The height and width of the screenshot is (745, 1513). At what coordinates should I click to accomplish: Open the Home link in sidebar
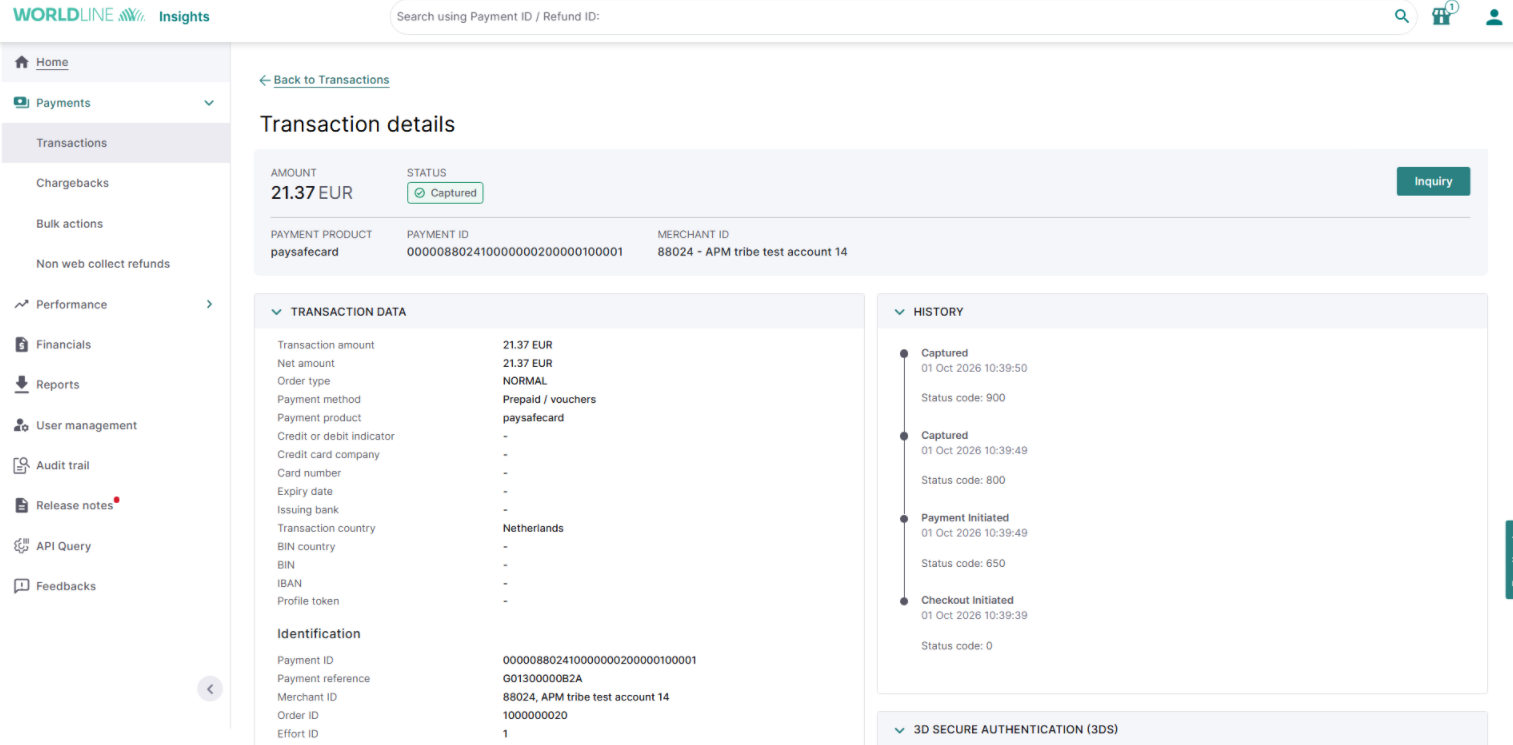pyautogui.click(x=52, y=62)
